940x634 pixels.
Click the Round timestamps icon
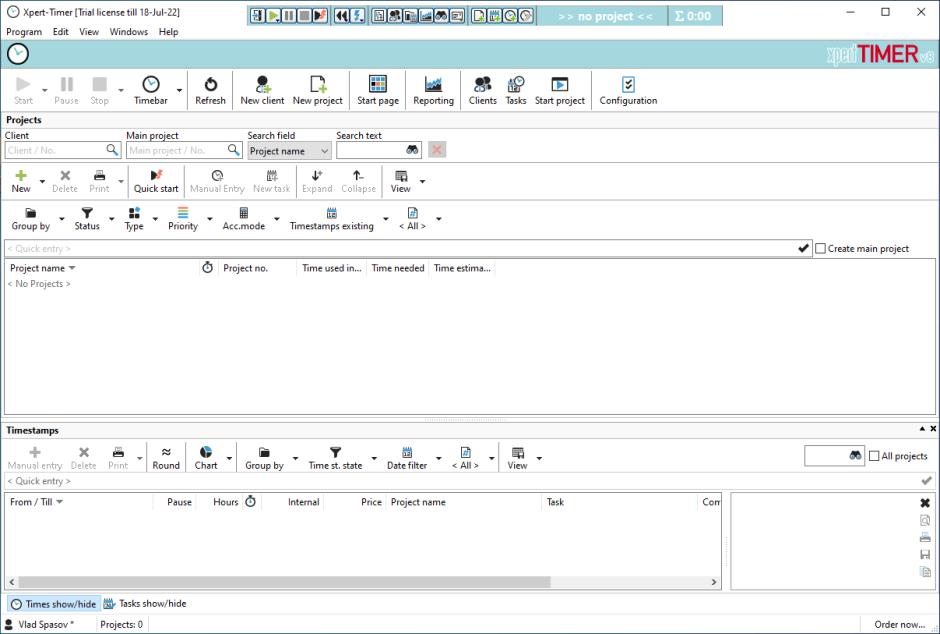[x=166, y=452]
